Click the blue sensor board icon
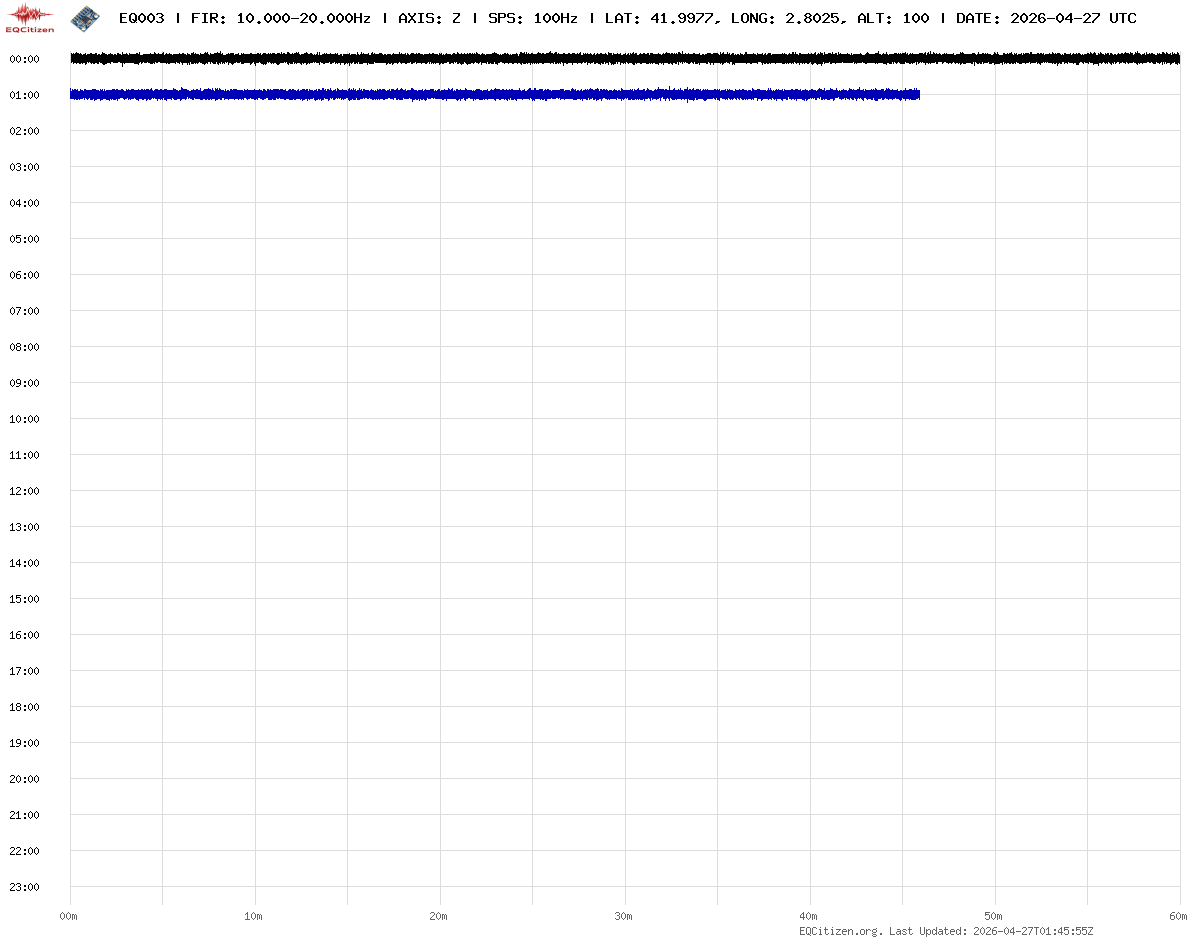 pyautogui.click(x=85, y=17)
